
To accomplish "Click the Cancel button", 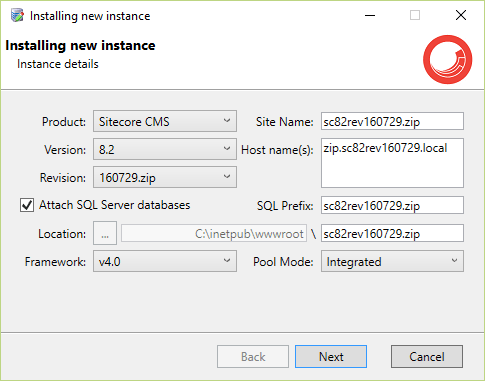I will click(427, 357).
